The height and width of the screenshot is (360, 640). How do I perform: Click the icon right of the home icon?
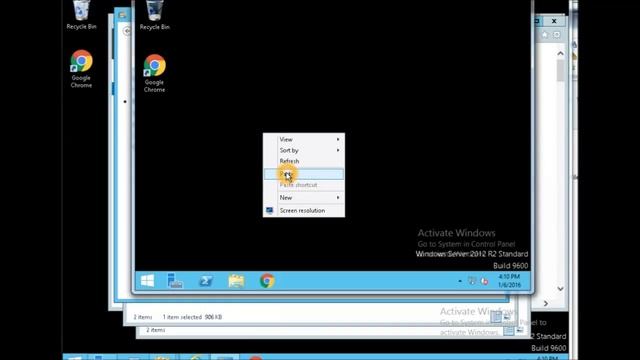tap(557, 35)
